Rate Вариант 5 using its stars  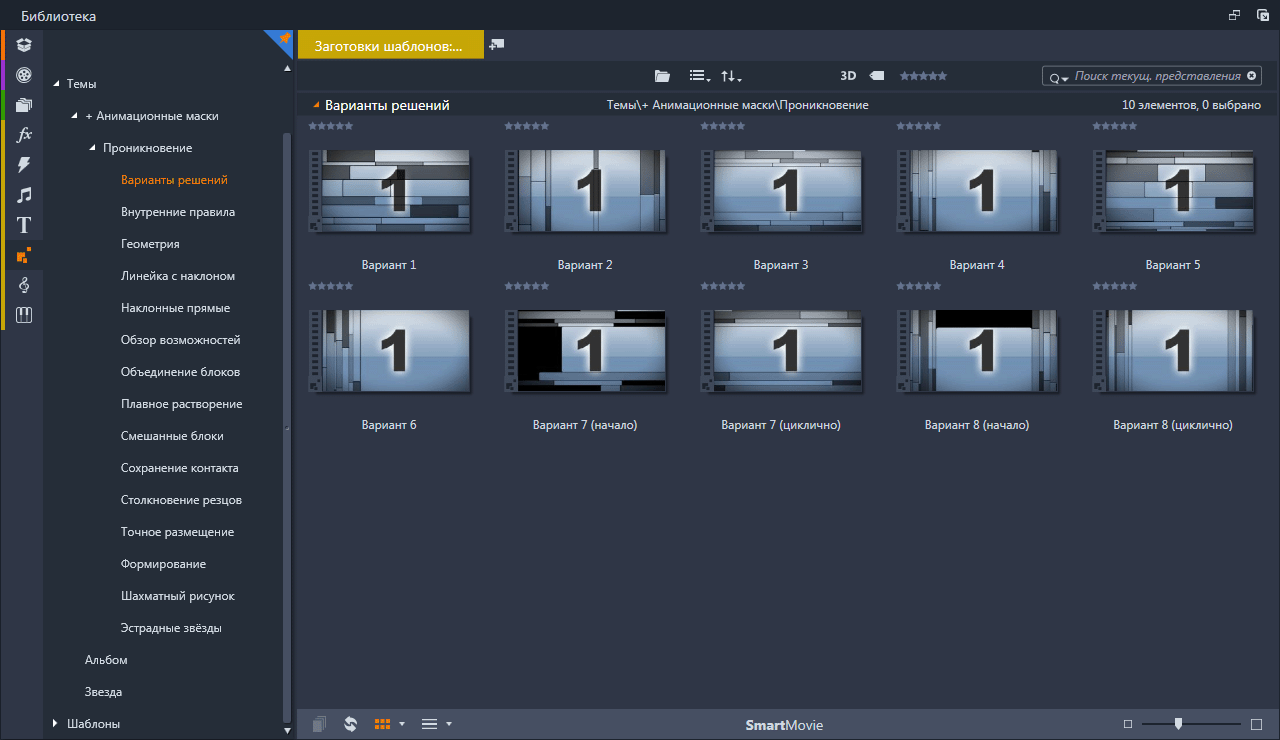(1115, 127)
